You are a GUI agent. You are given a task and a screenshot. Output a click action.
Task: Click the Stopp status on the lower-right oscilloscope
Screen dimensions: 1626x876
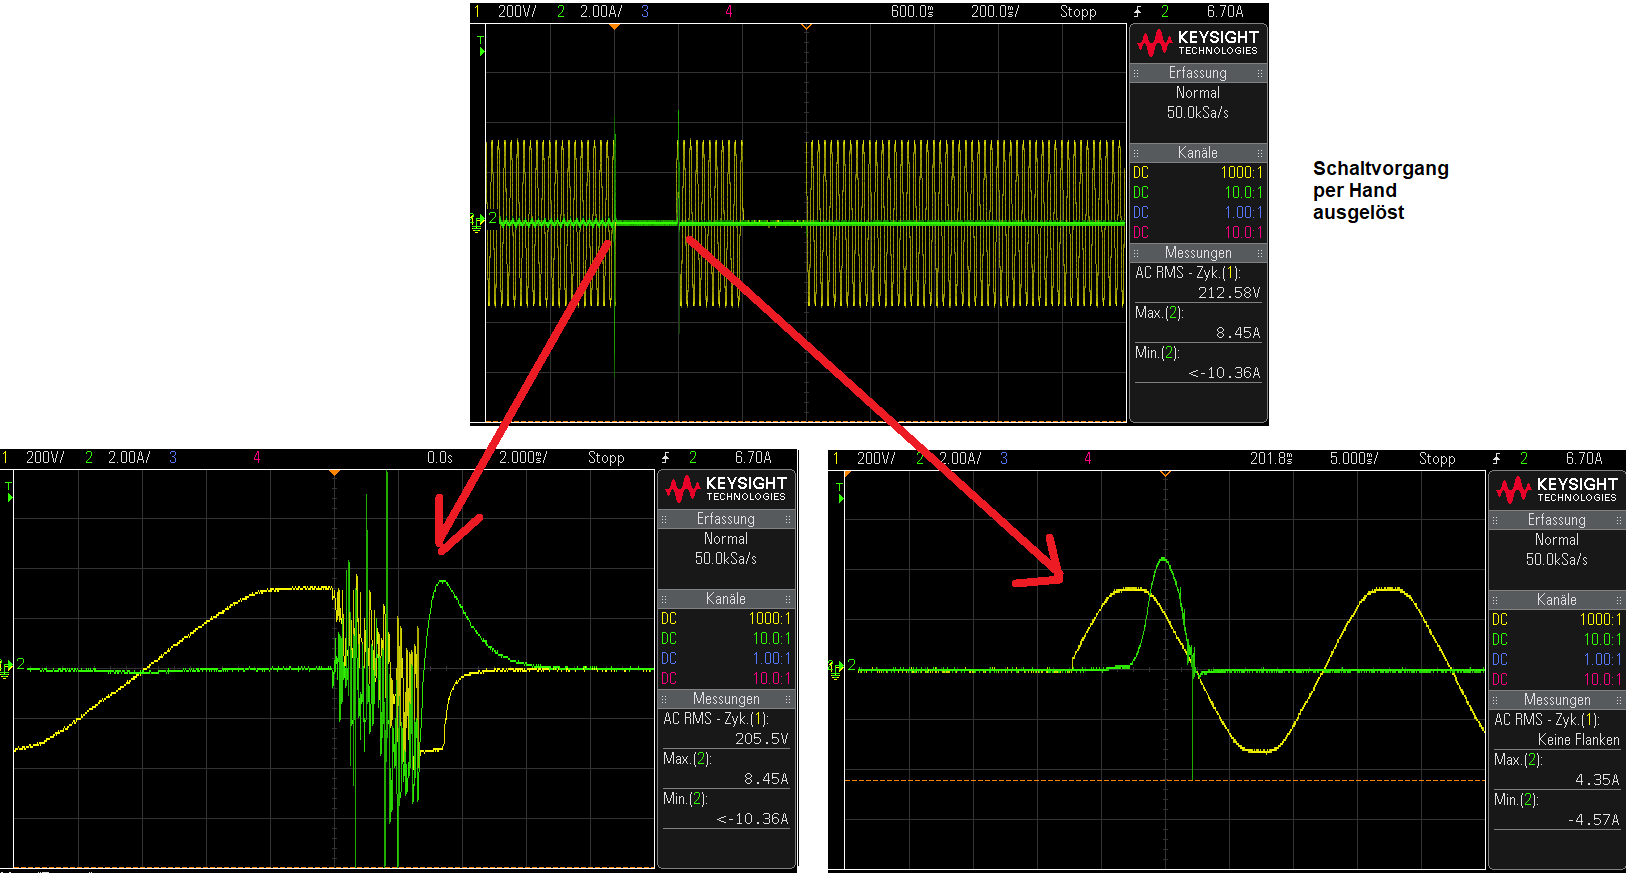(x=1437, y=459)
